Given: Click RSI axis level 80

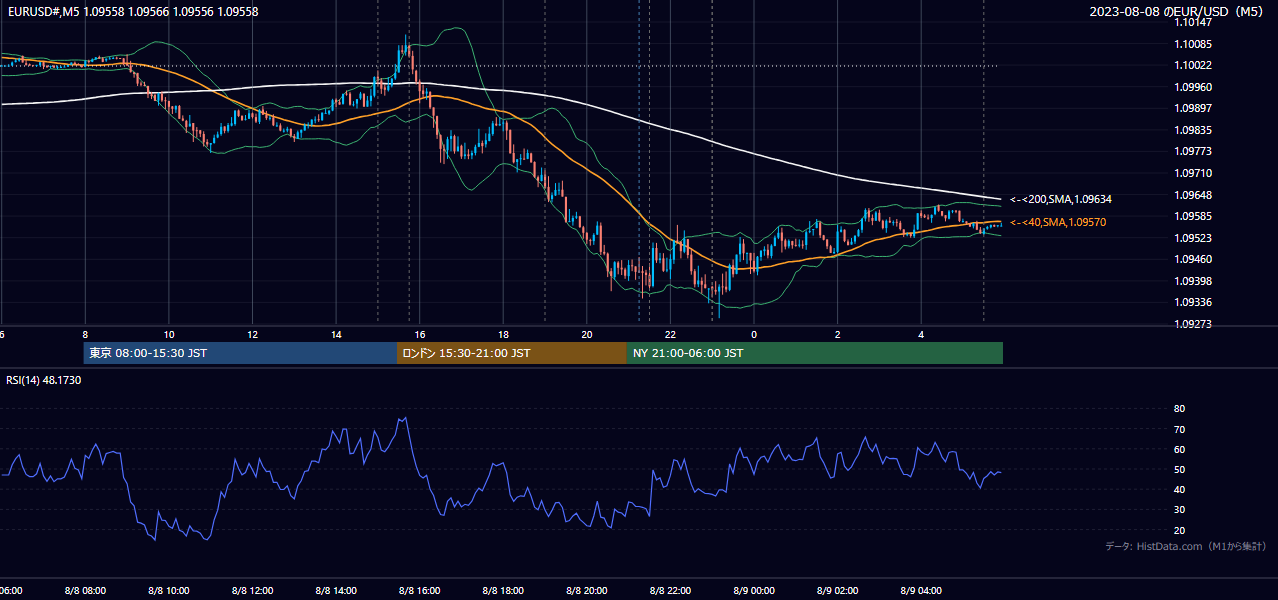Looking at the screenshot, I should [x=1179, y=409].
